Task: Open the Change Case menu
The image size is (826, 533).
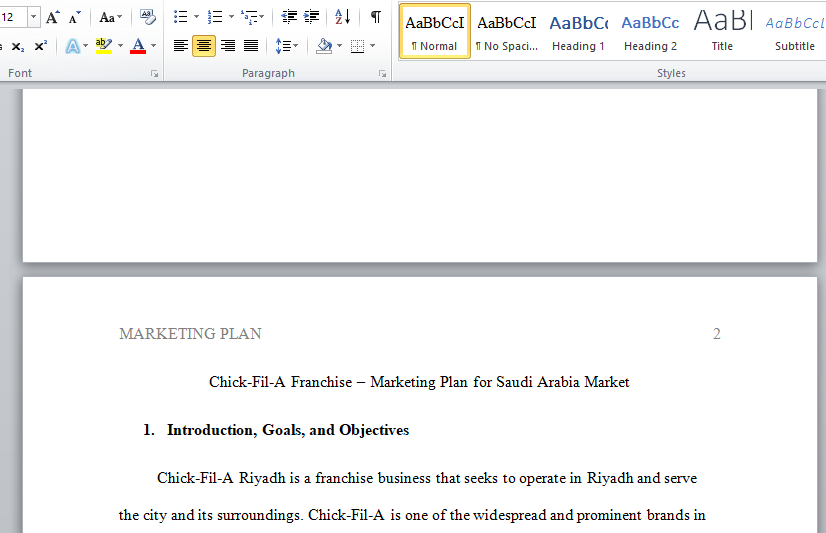Action: click(111, 17)
